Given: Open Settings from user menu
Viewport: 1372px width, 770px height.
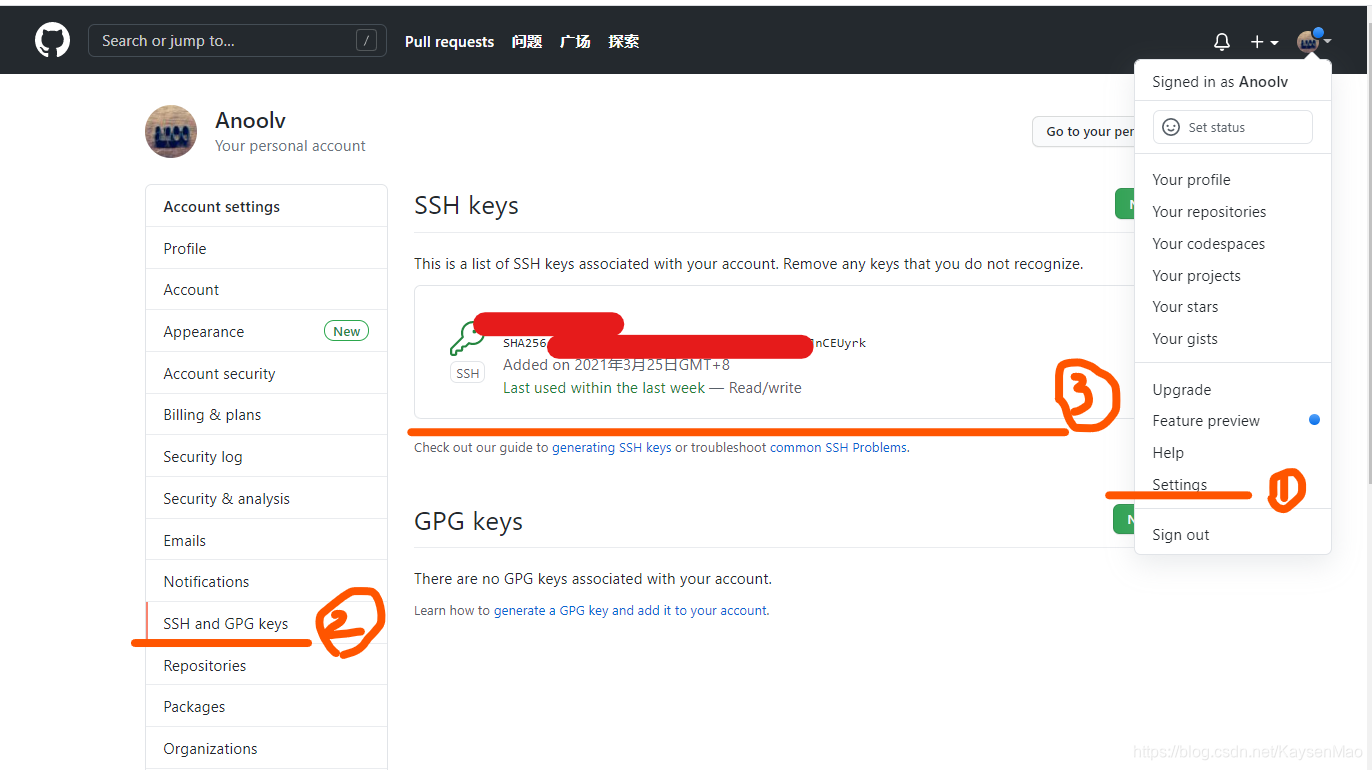Looking at the screenshot, I should tap(1232, 485).
